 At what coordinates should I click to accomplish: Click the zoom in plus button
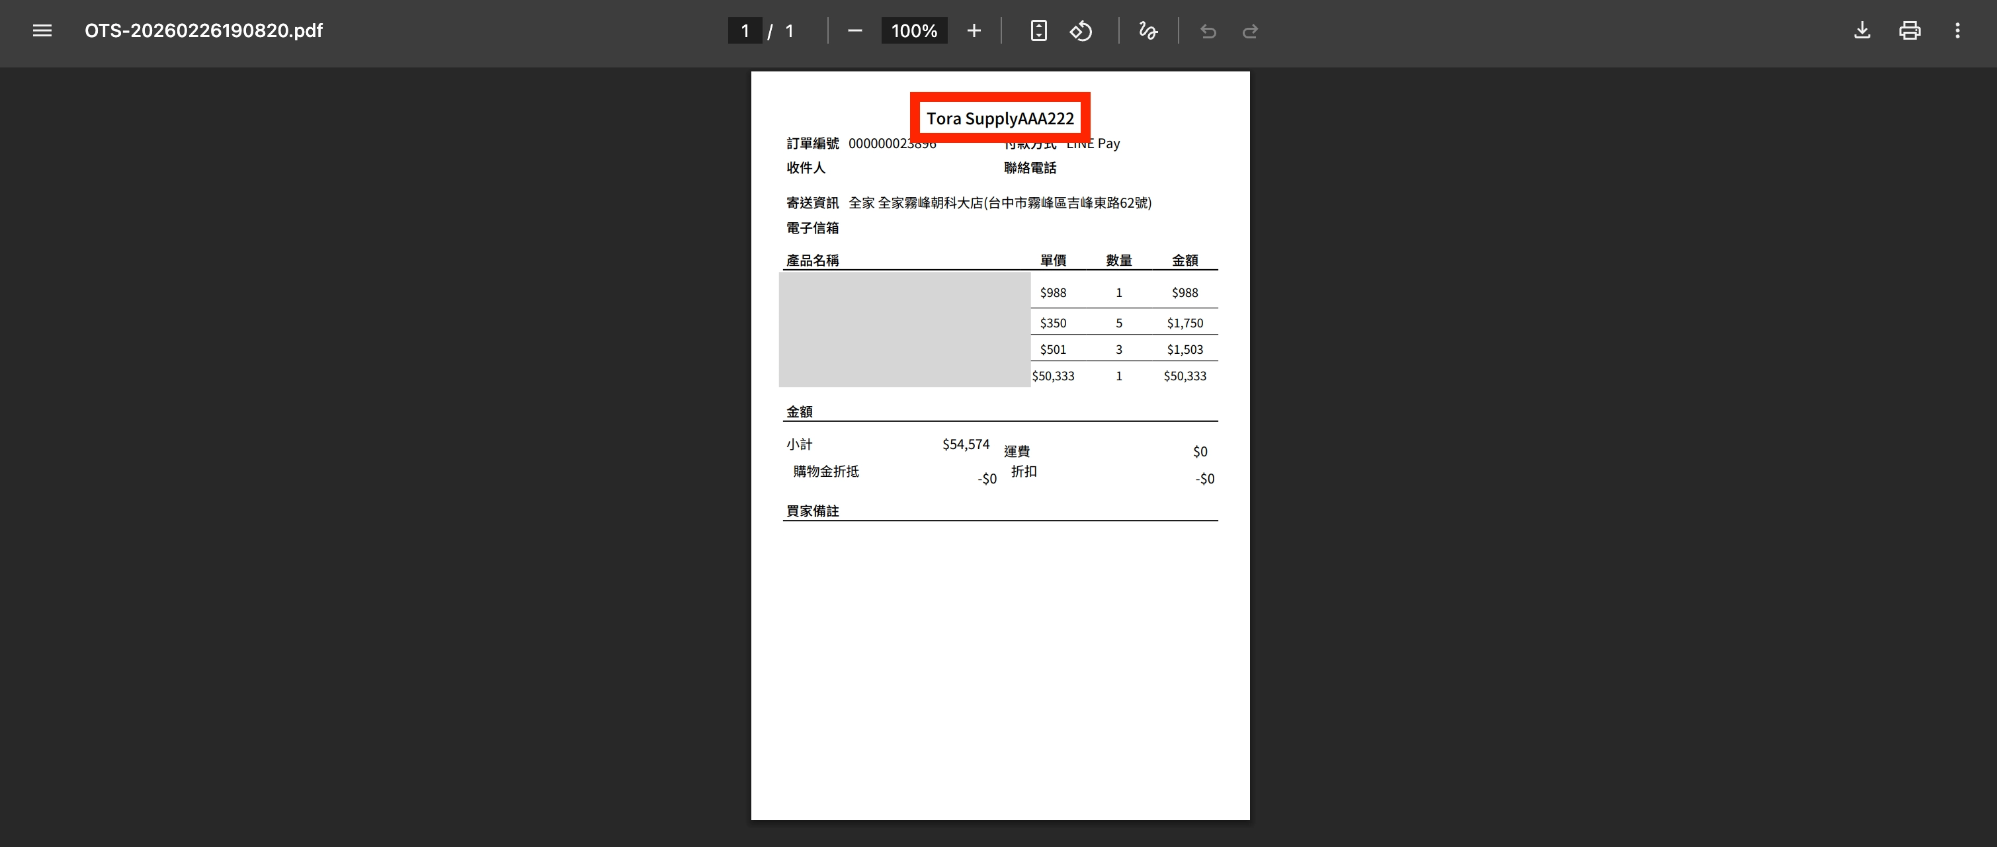[x=974, y=31]
